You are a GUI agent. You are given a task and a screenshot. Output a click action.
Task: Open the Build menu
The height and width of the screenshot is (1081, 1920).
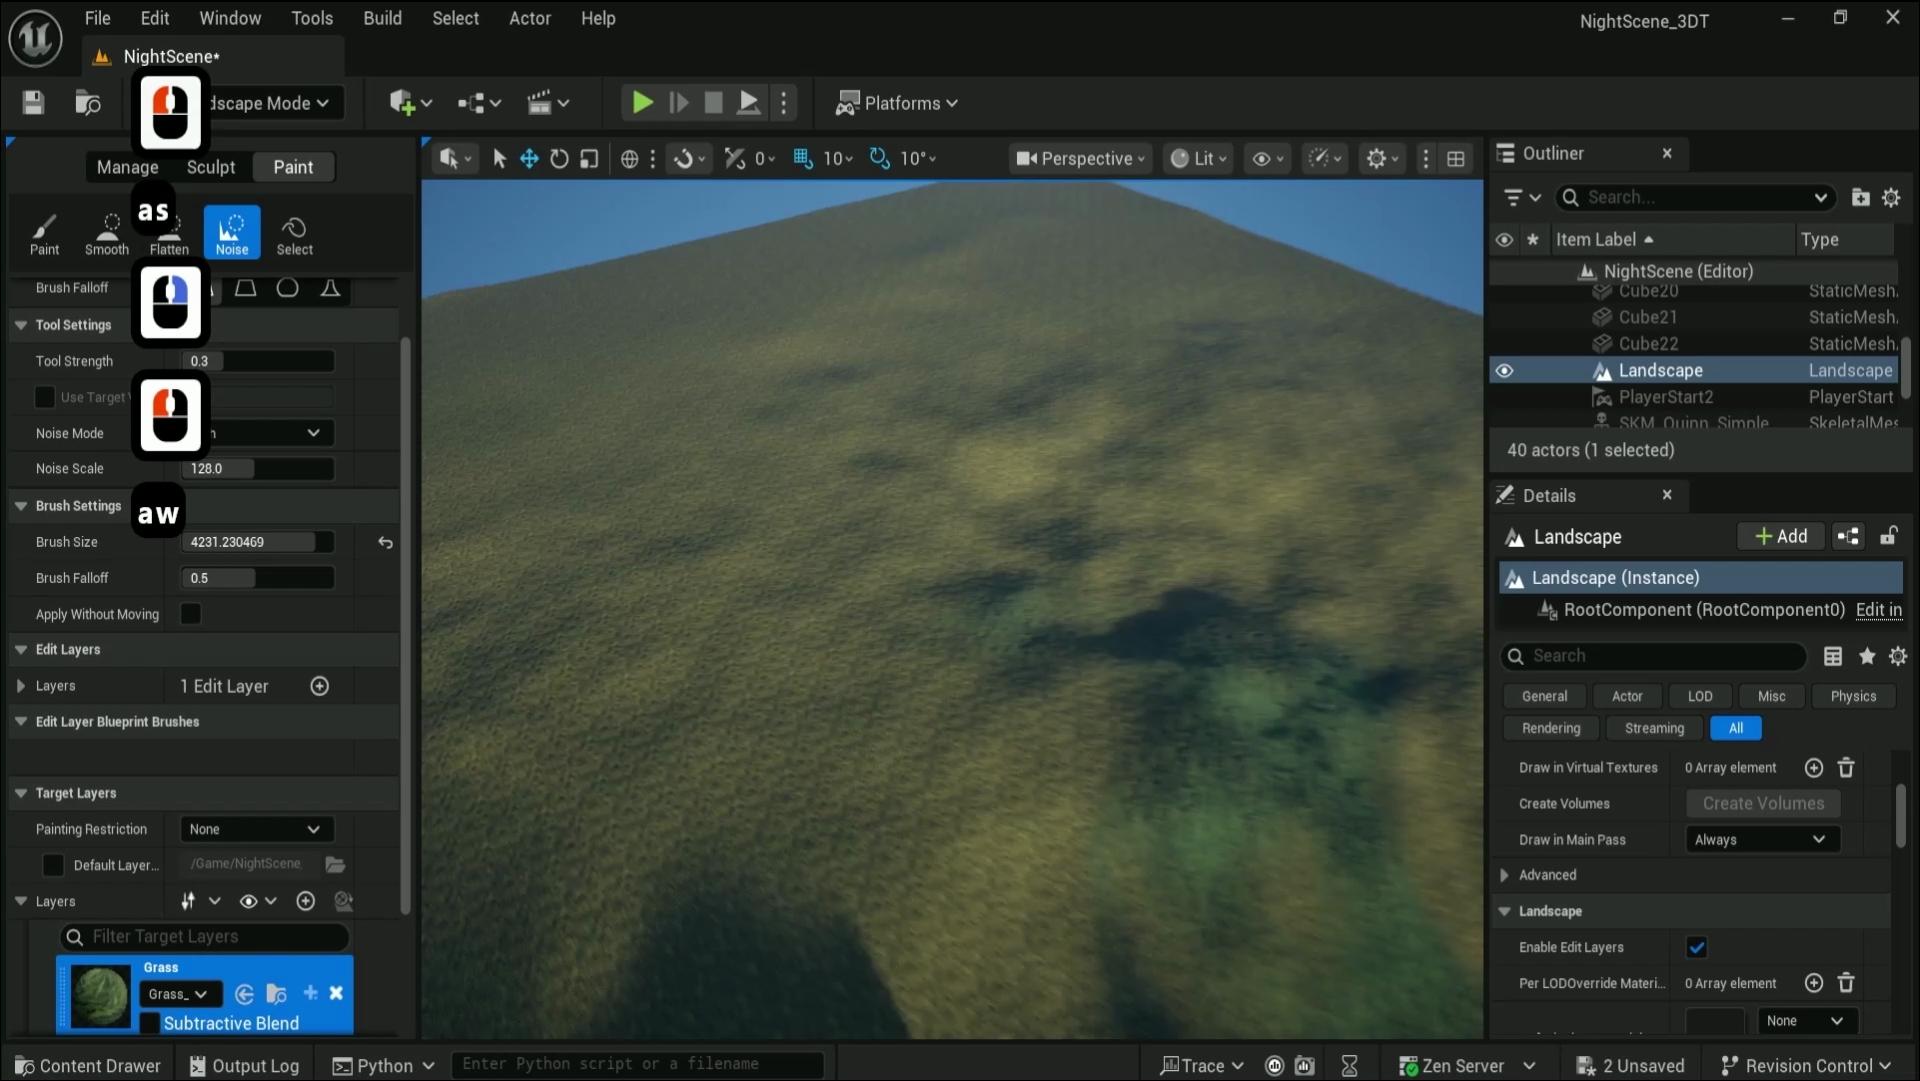(x=382, y=17)
